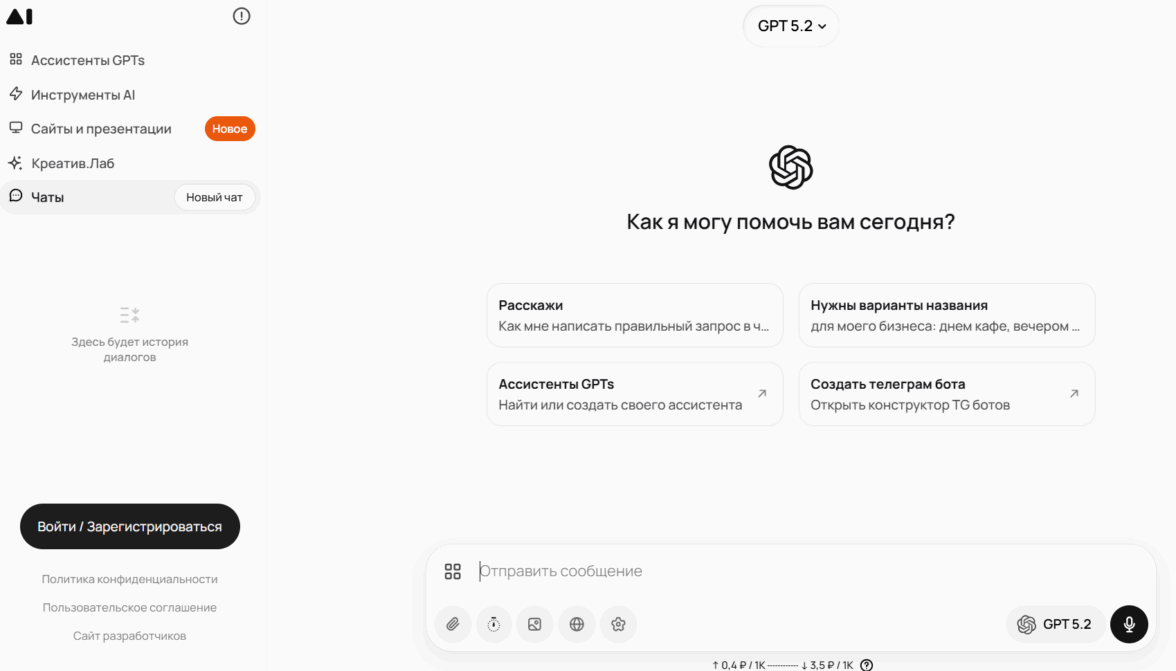This screenshot has width=1176, height=671.
Task: Start voice input with microphone button
Action: tap(1129, 624)
